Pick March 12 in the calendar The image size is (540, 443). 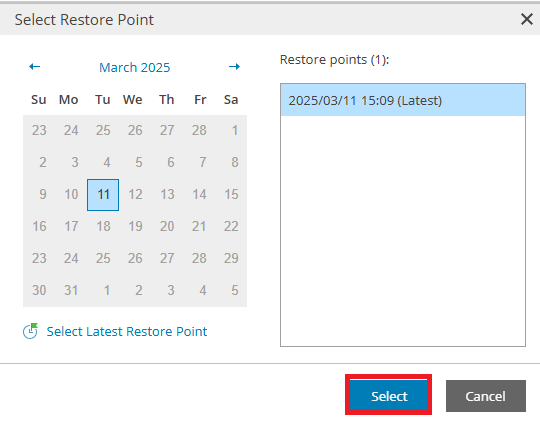(135, 195)
